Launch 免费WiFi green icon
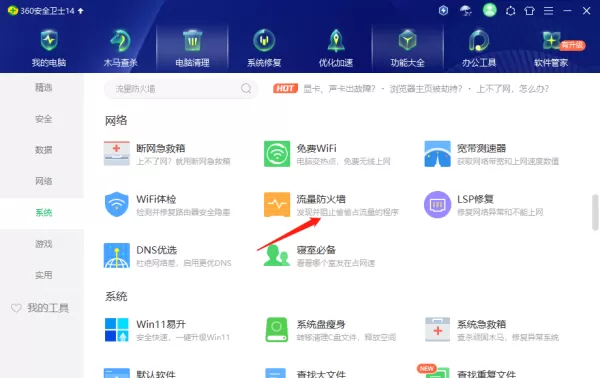 [x=277, y=153]
